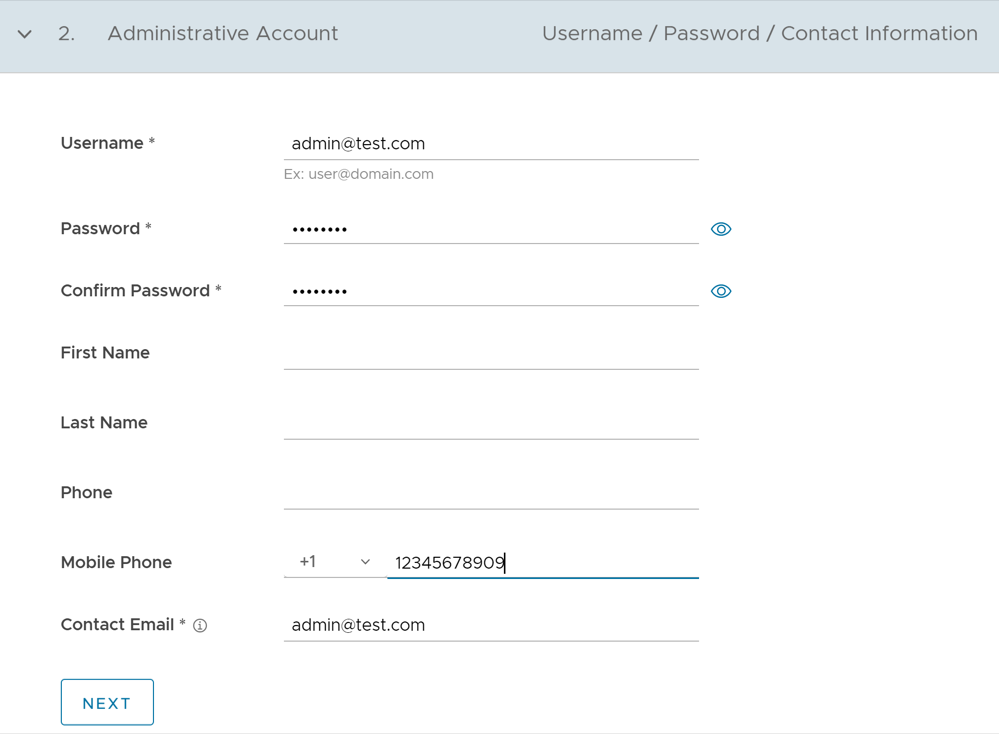The width and height of the screenshot is (999, 734).
Task: Click the Administrative Account section title
Action: click(x=222, y=34)
